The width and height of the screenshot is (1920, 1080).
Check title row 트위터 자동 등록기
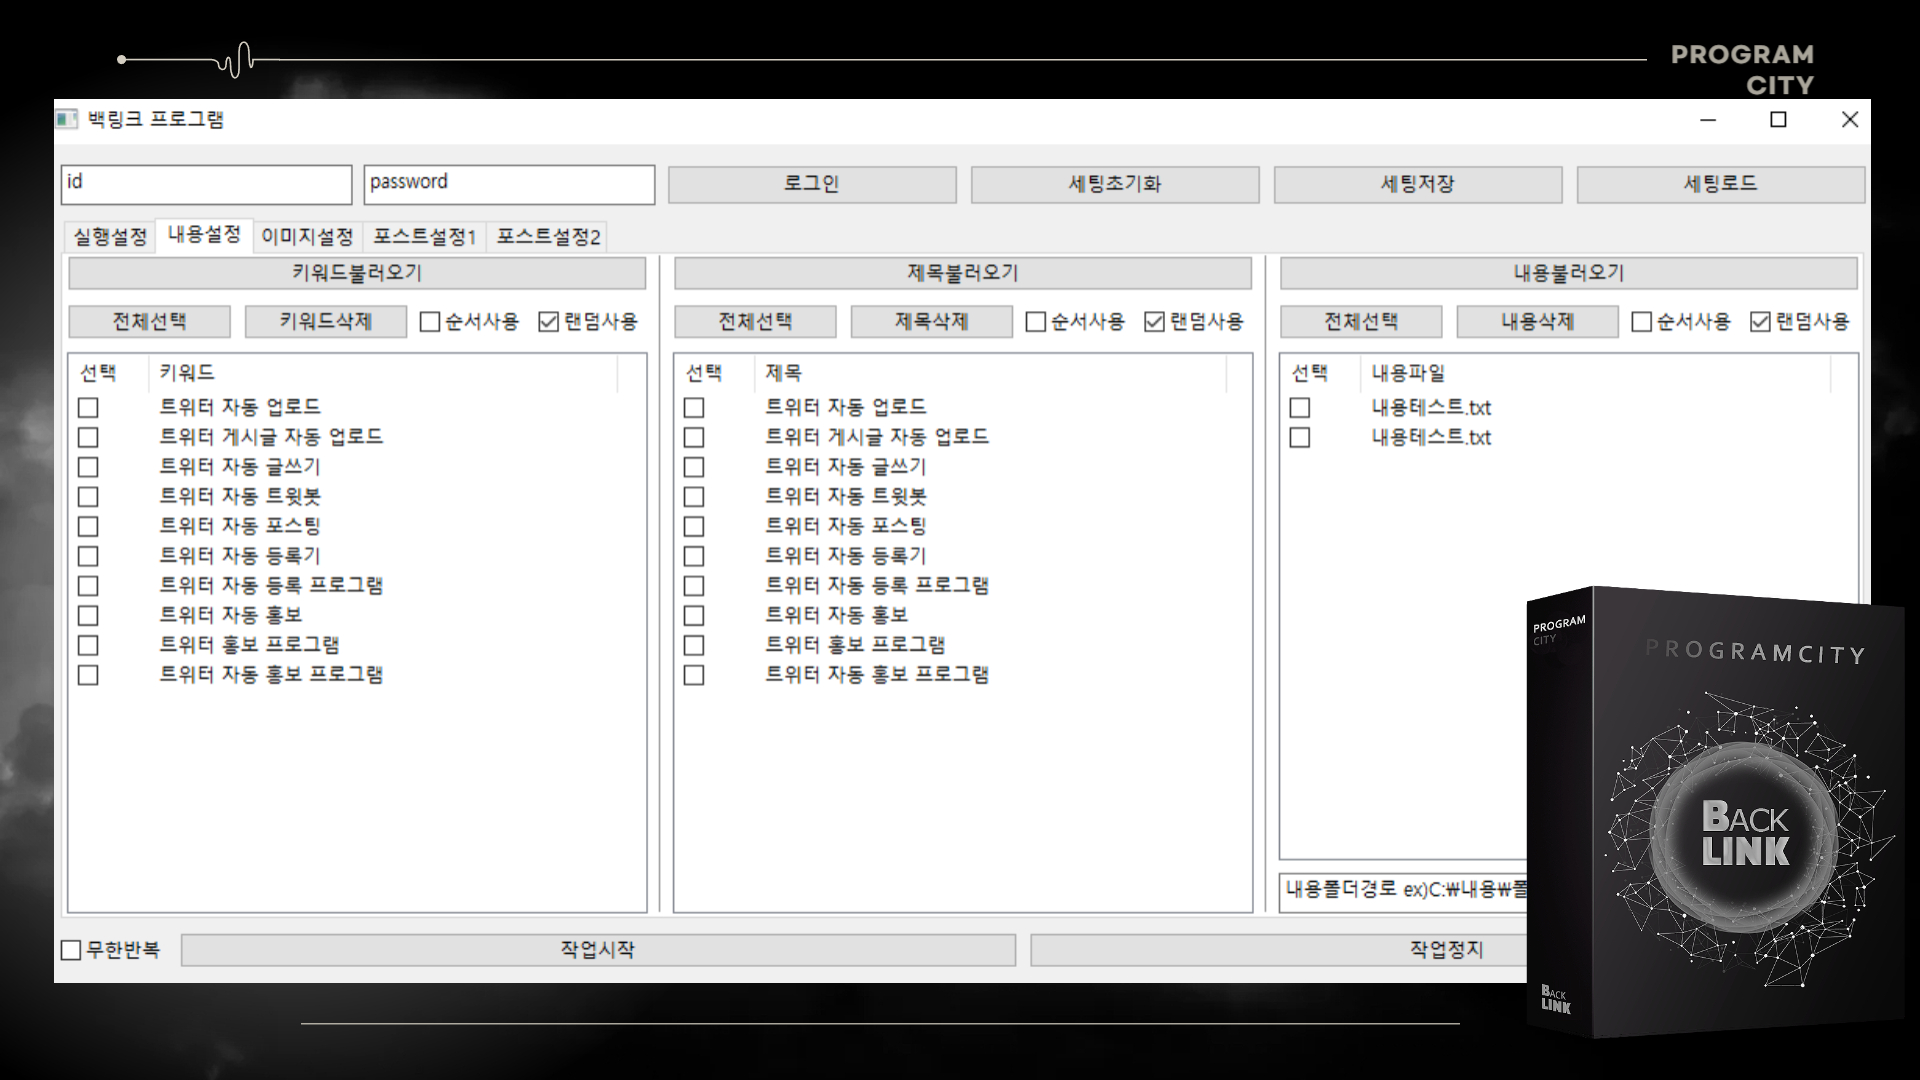pos(694,556)
